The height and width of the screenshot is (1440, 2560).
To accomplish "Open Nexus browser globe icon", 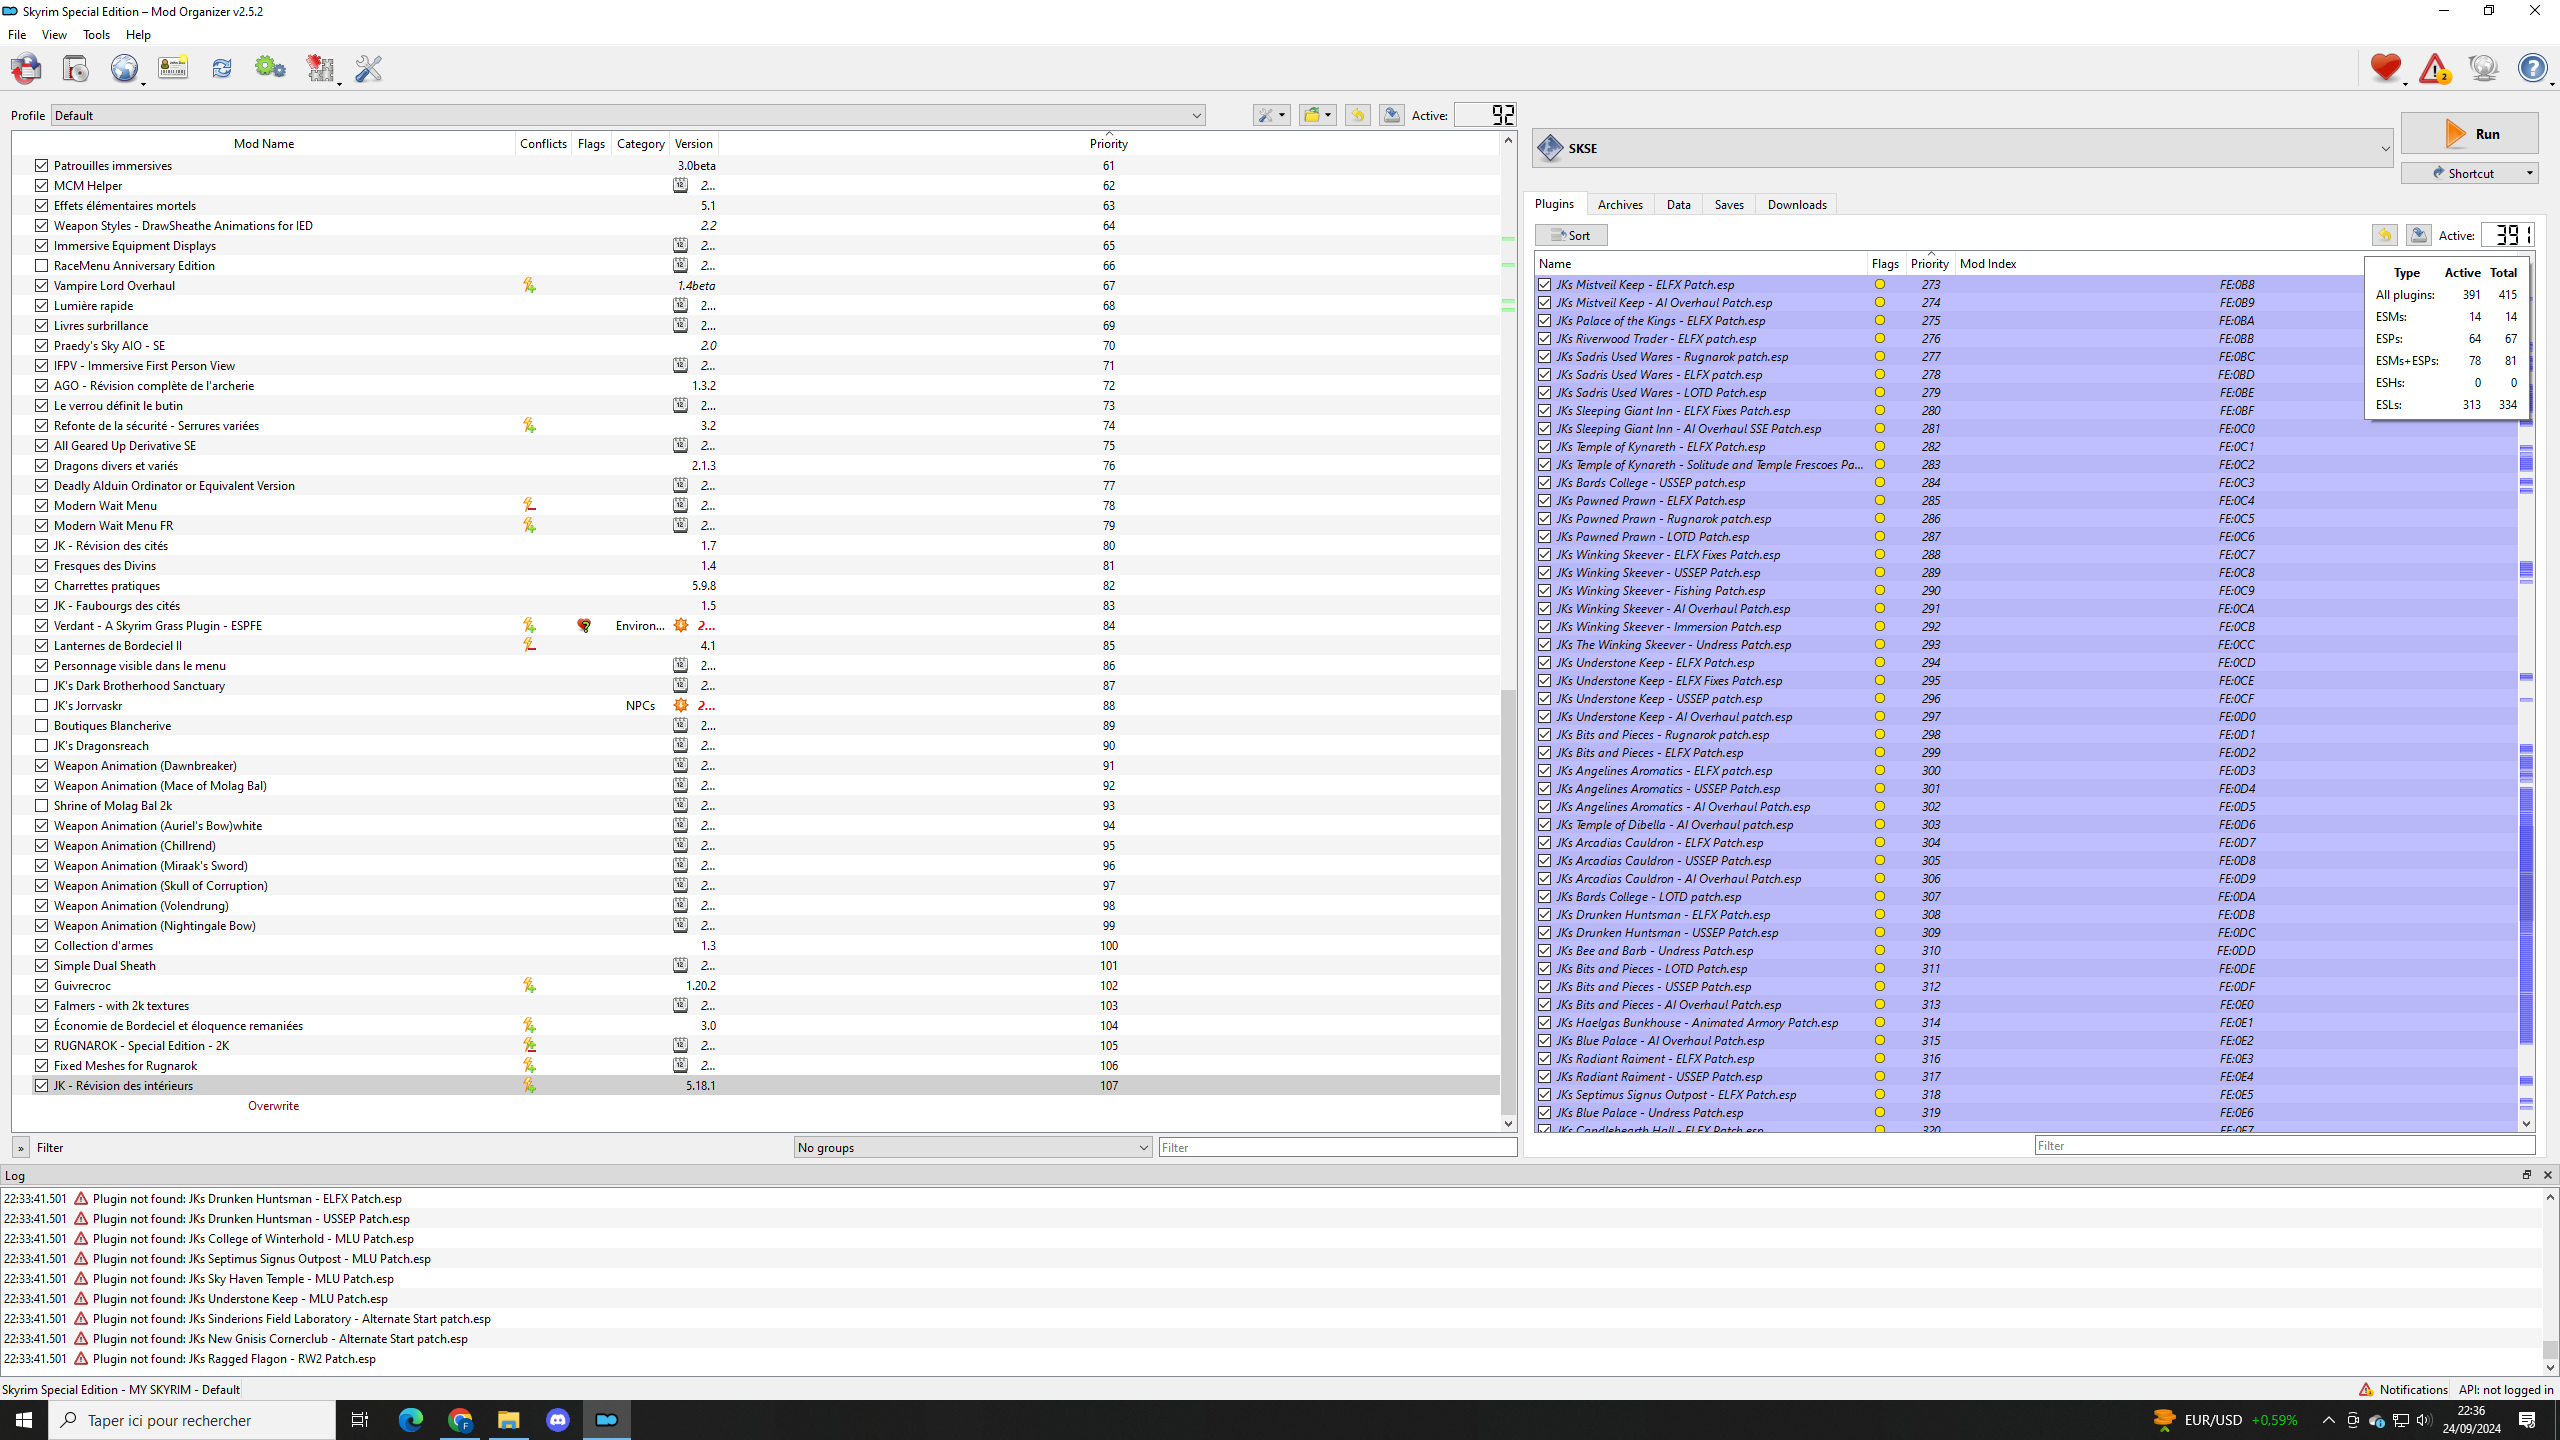I will [x=124, y=68].
